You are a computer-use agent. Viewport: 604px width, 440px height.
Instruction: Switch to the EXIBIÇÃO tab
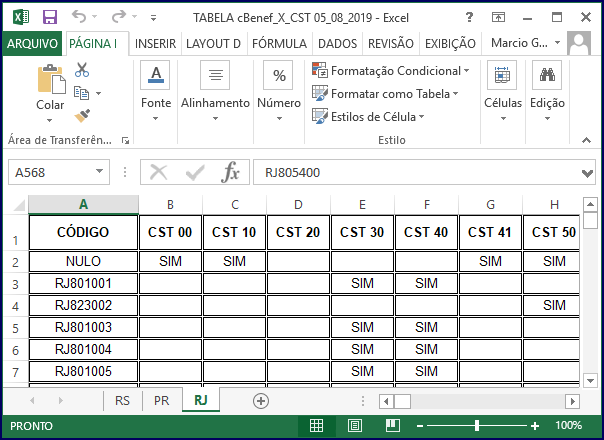[450, 44]
